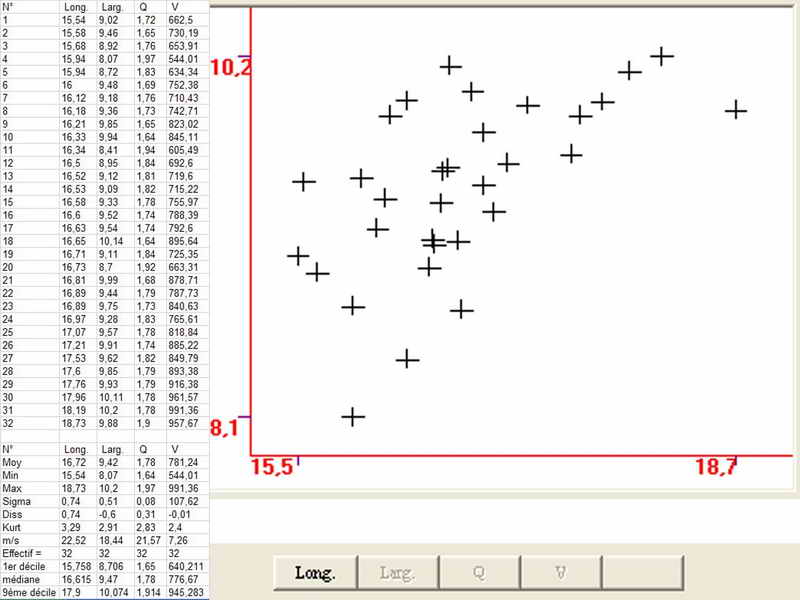The width and height of the screenshot is (800, 600).
Task: Click the 9ème décile row label
Action: (27, 593)
